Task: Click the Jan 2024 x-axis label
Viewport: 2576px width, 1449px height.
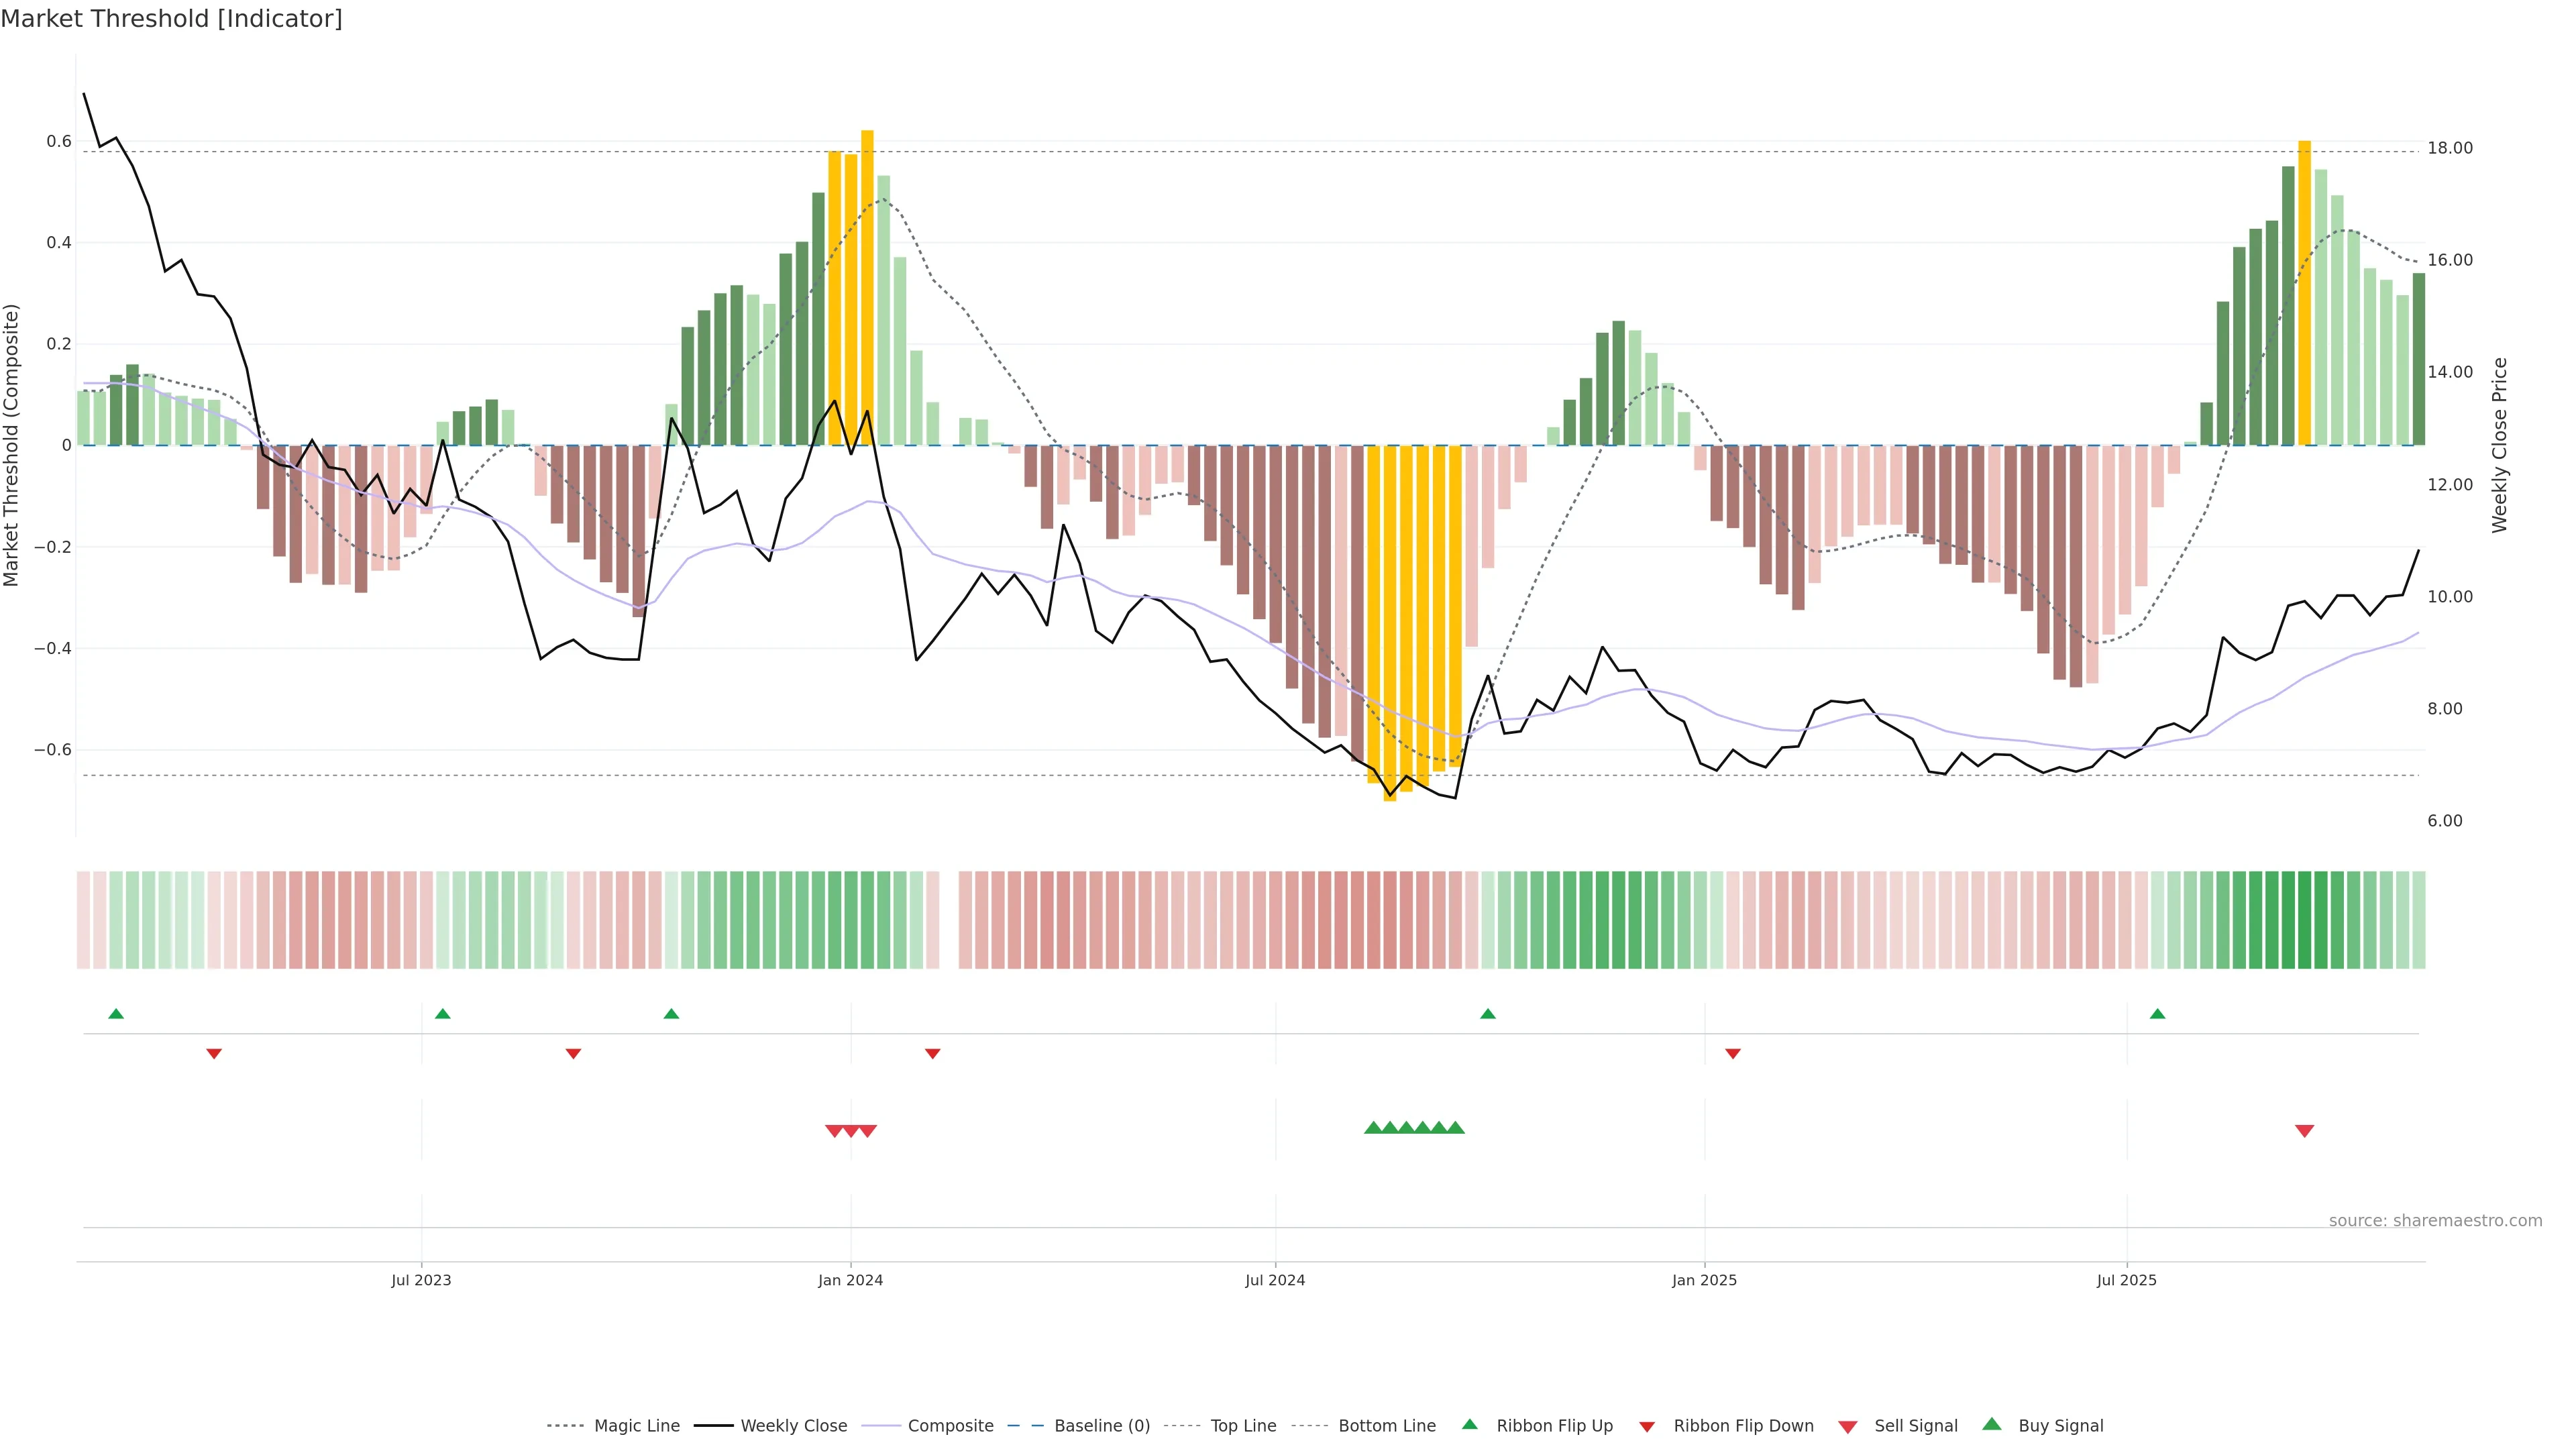Action: point(850,1280)
